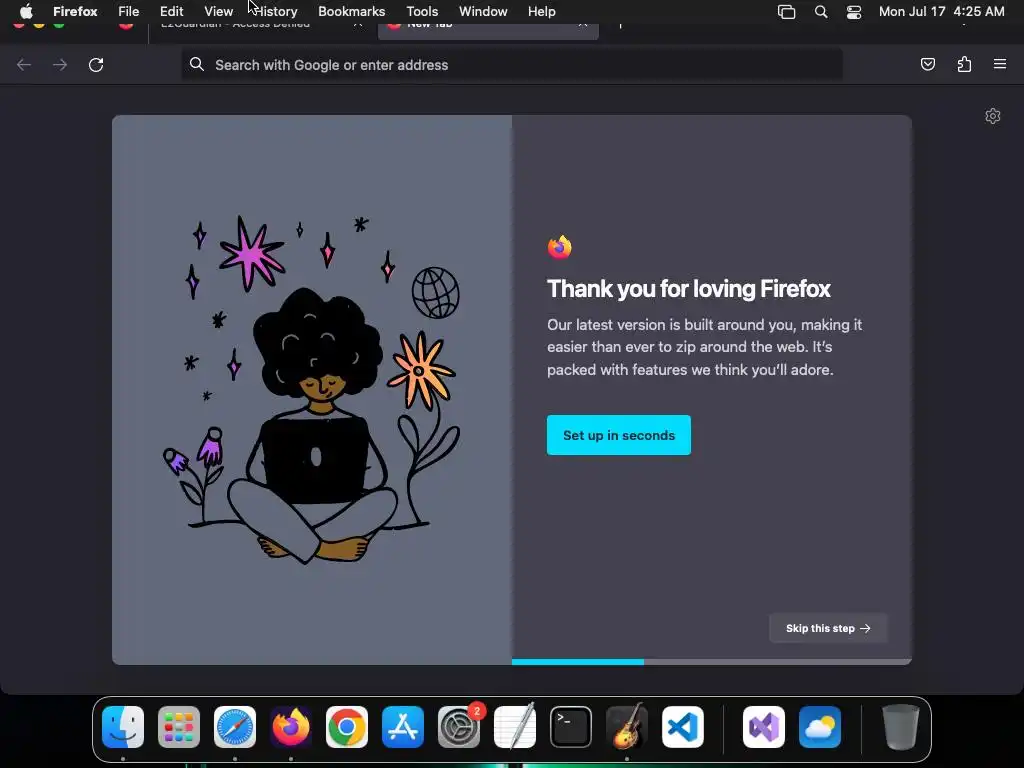The image size is (1024, 768).
Task: Open Visual Studio from the Dock
Action: click(x=764, y=727)
